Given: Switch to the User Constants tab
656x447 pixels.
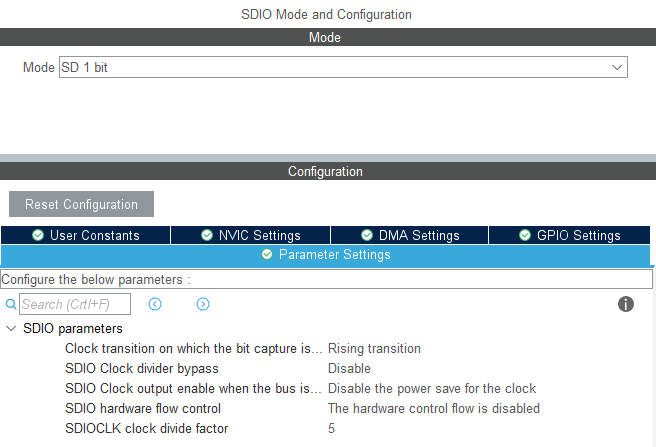Looking at the screenshot, I should [x=86, y=235].
